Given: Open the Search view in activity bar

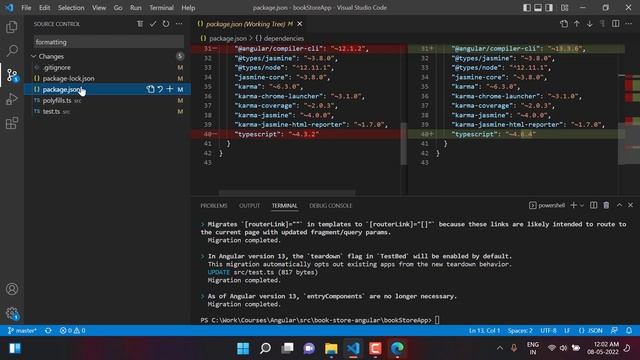Looking at the screenshot, I should pyautogui.click(x=12, y=51).
